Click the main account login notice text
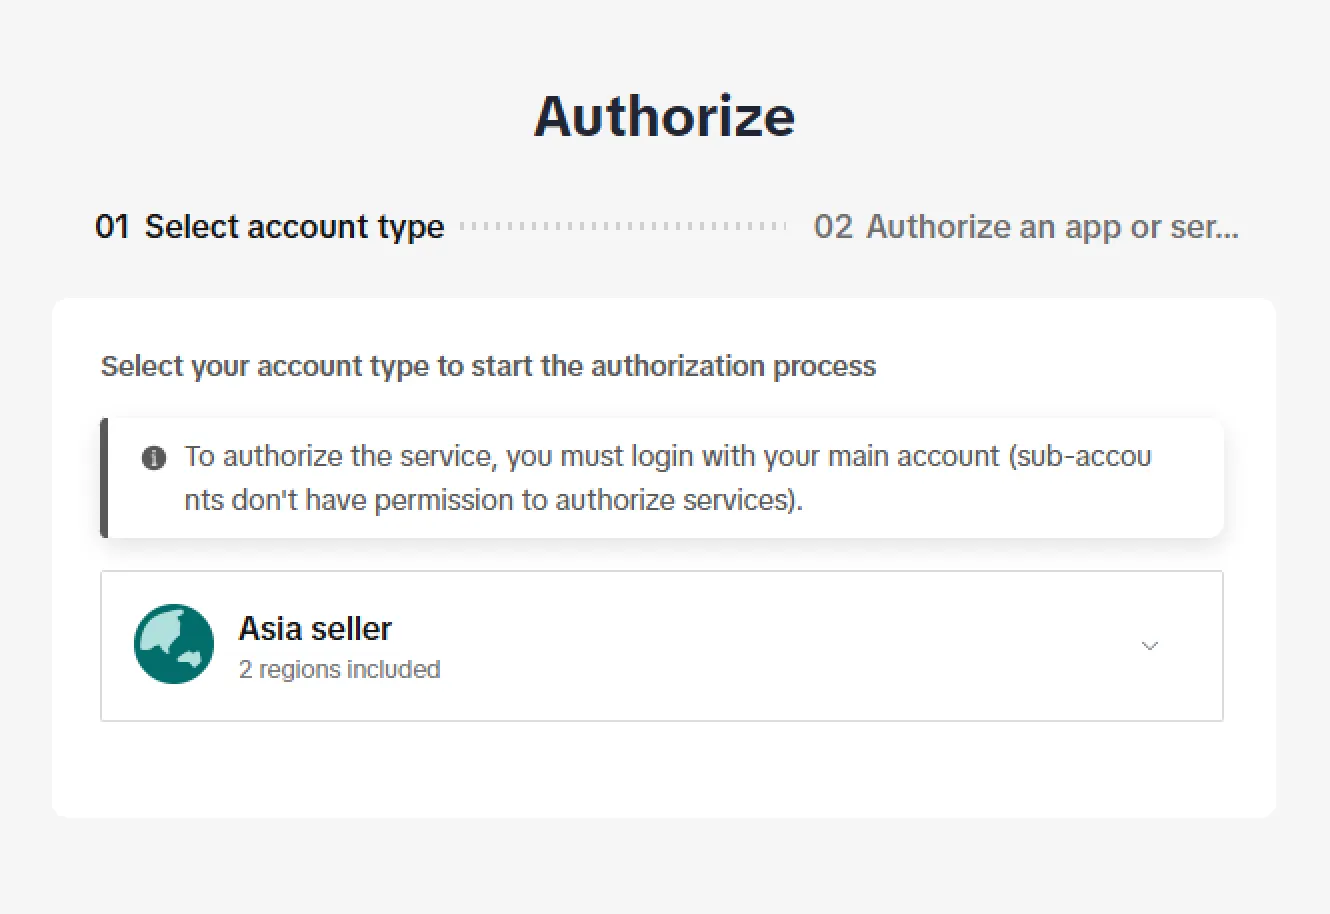The image size is (1330, 914). point(590,457)
